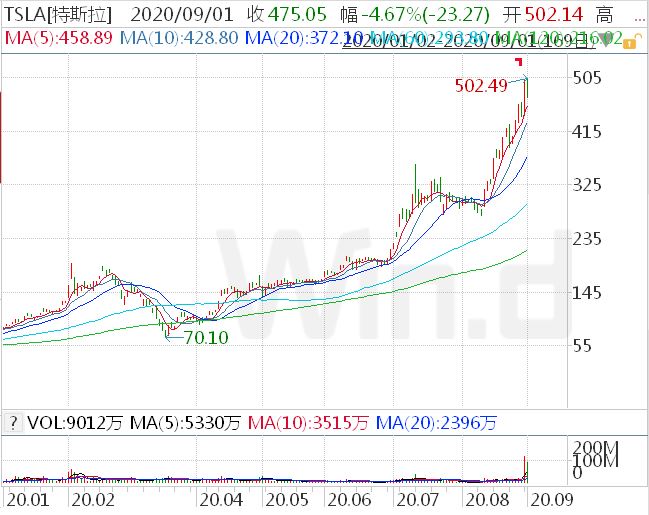Click the MA(20):372.10 price indicator label
Viewport: 649px width, 515px height.
click(x=304, y=38)
